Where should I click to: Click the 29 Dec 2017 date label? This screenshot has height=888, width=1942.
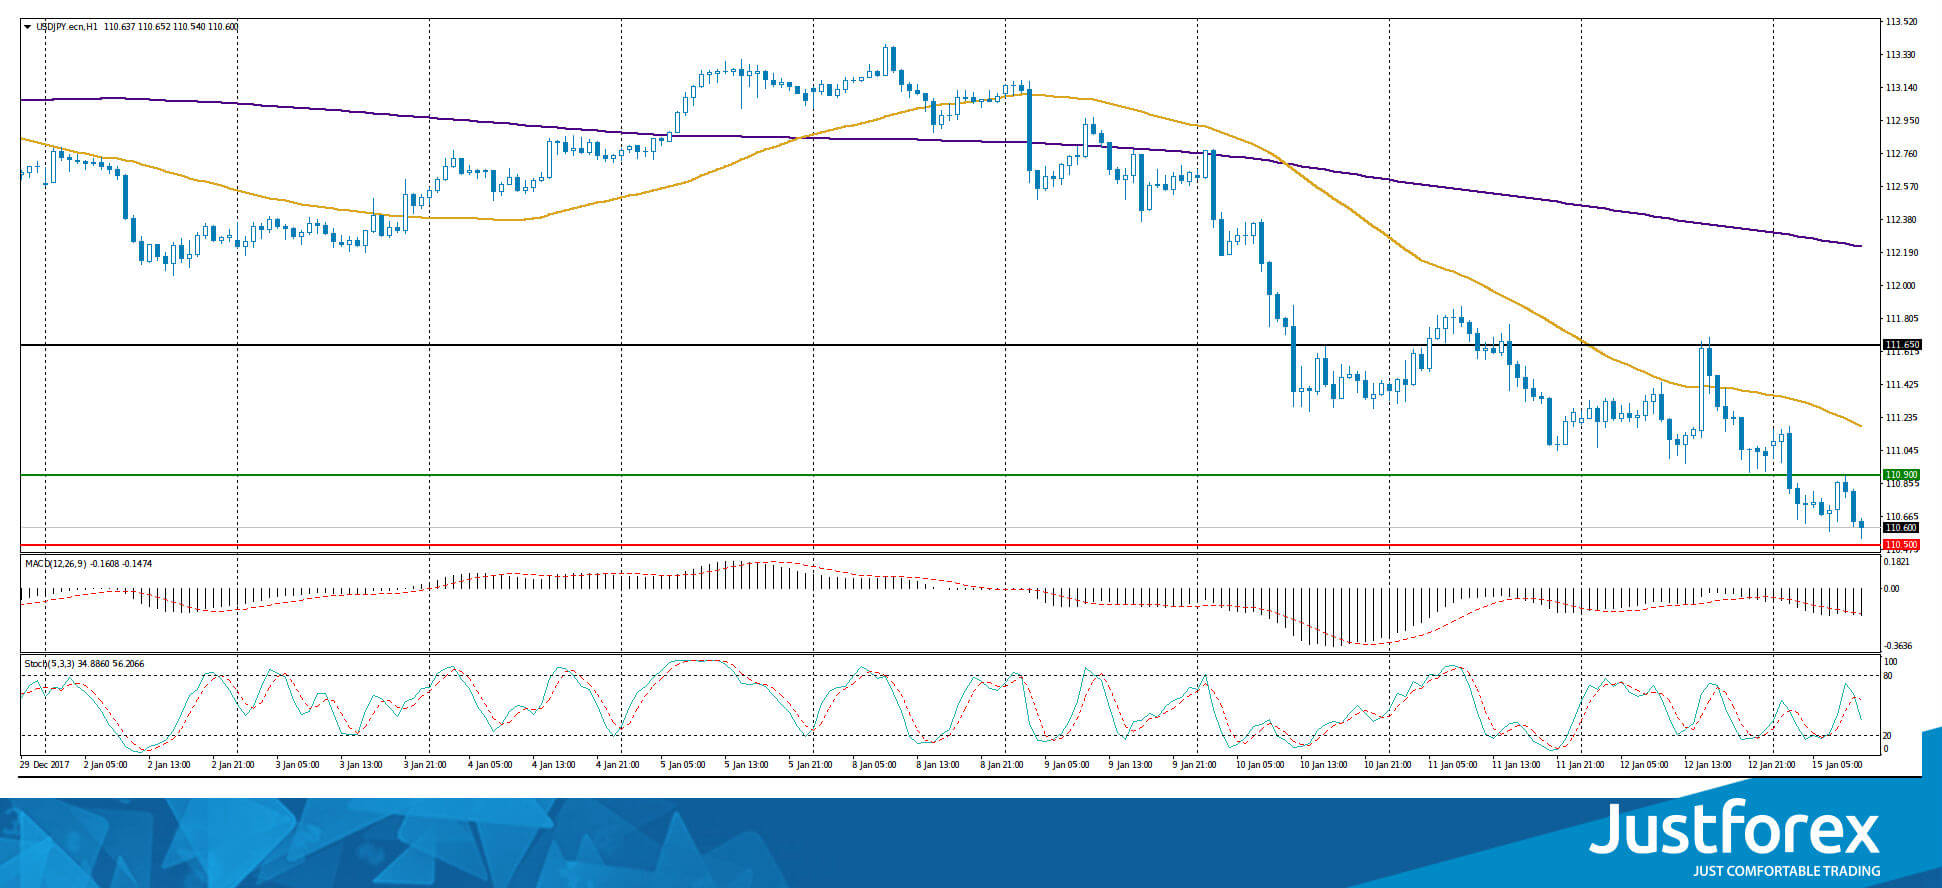(44, 765)
